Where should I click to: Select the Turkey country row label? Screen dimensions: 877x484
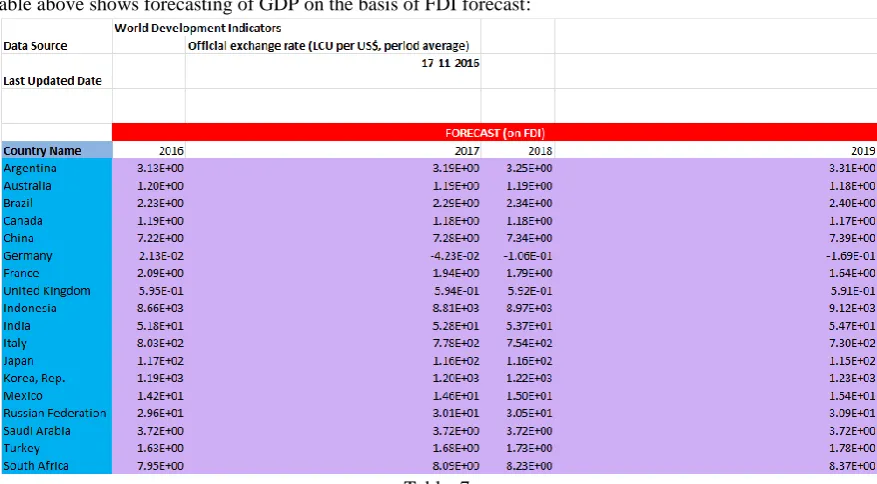pos(22,449)
